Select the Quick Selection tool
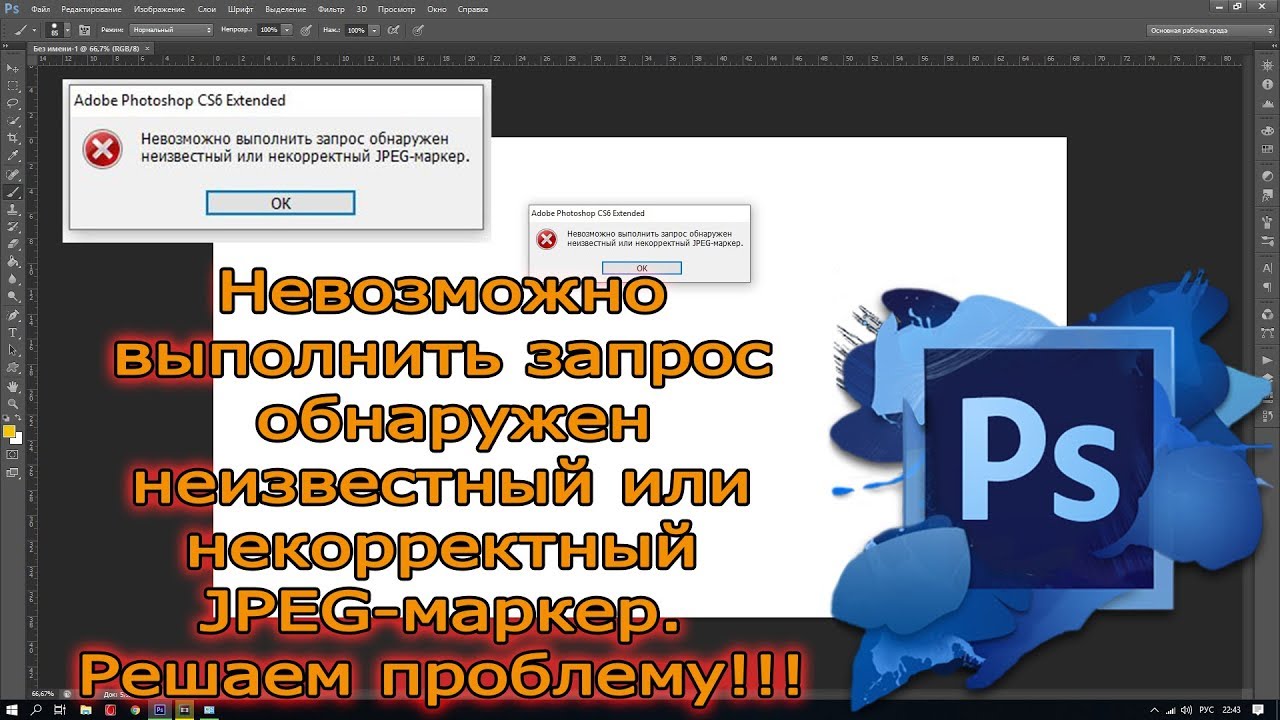Viewport: 1280px width, 720px height. point(13,121)
